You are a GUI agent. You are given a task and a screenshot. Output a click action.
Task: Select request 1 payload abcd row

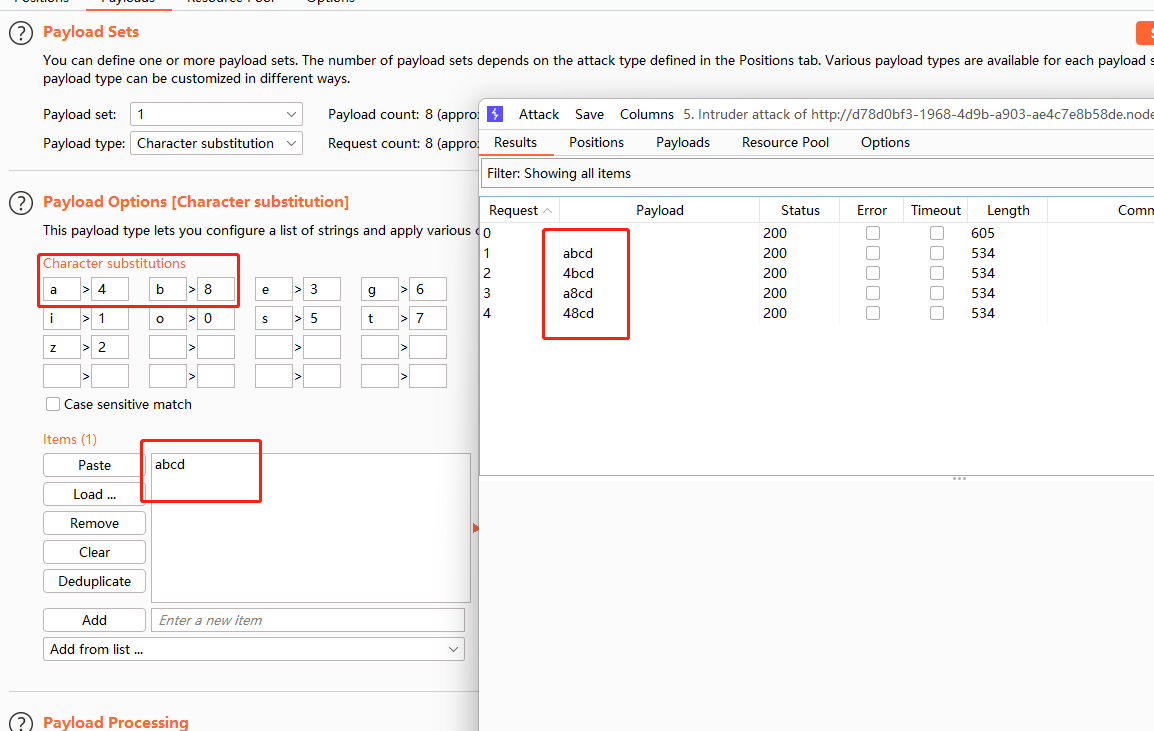[x=817, y=253]
